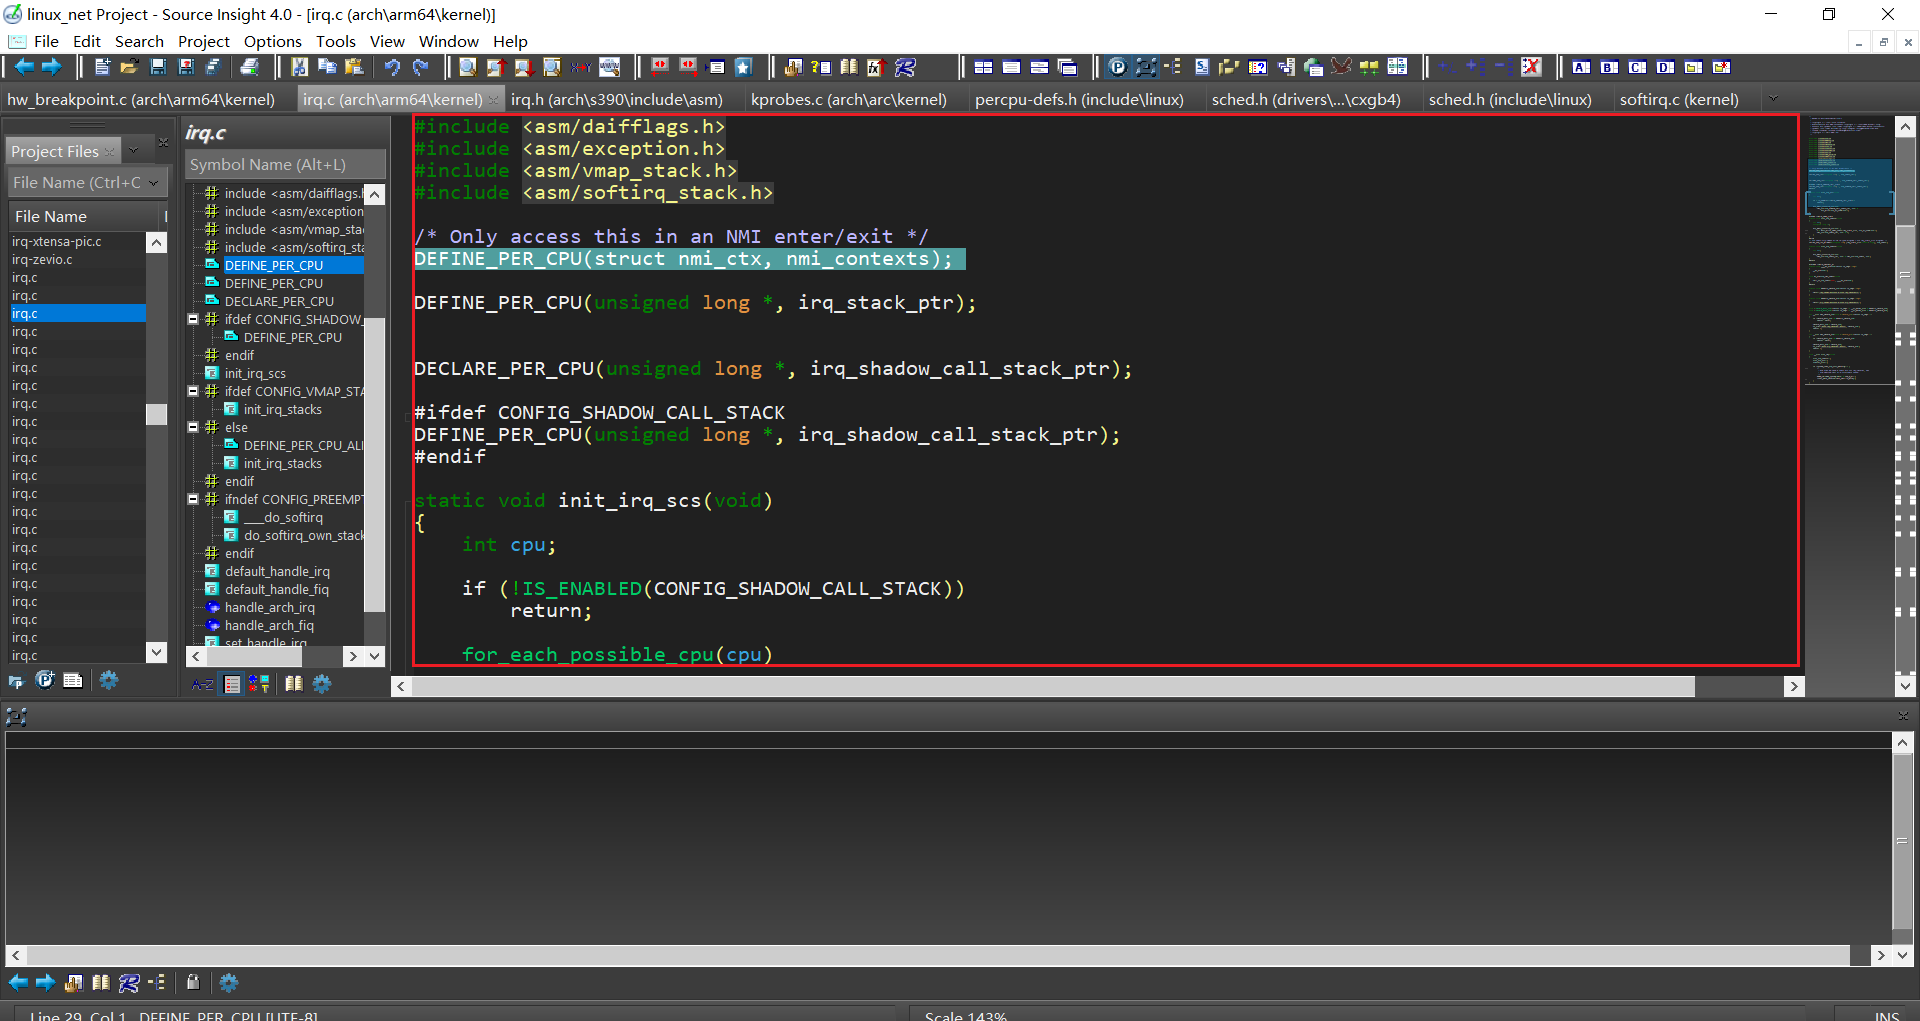Open project panel settings gear
The width and height of the screenshot is (1920, 1021).
[x=109, y=680]
